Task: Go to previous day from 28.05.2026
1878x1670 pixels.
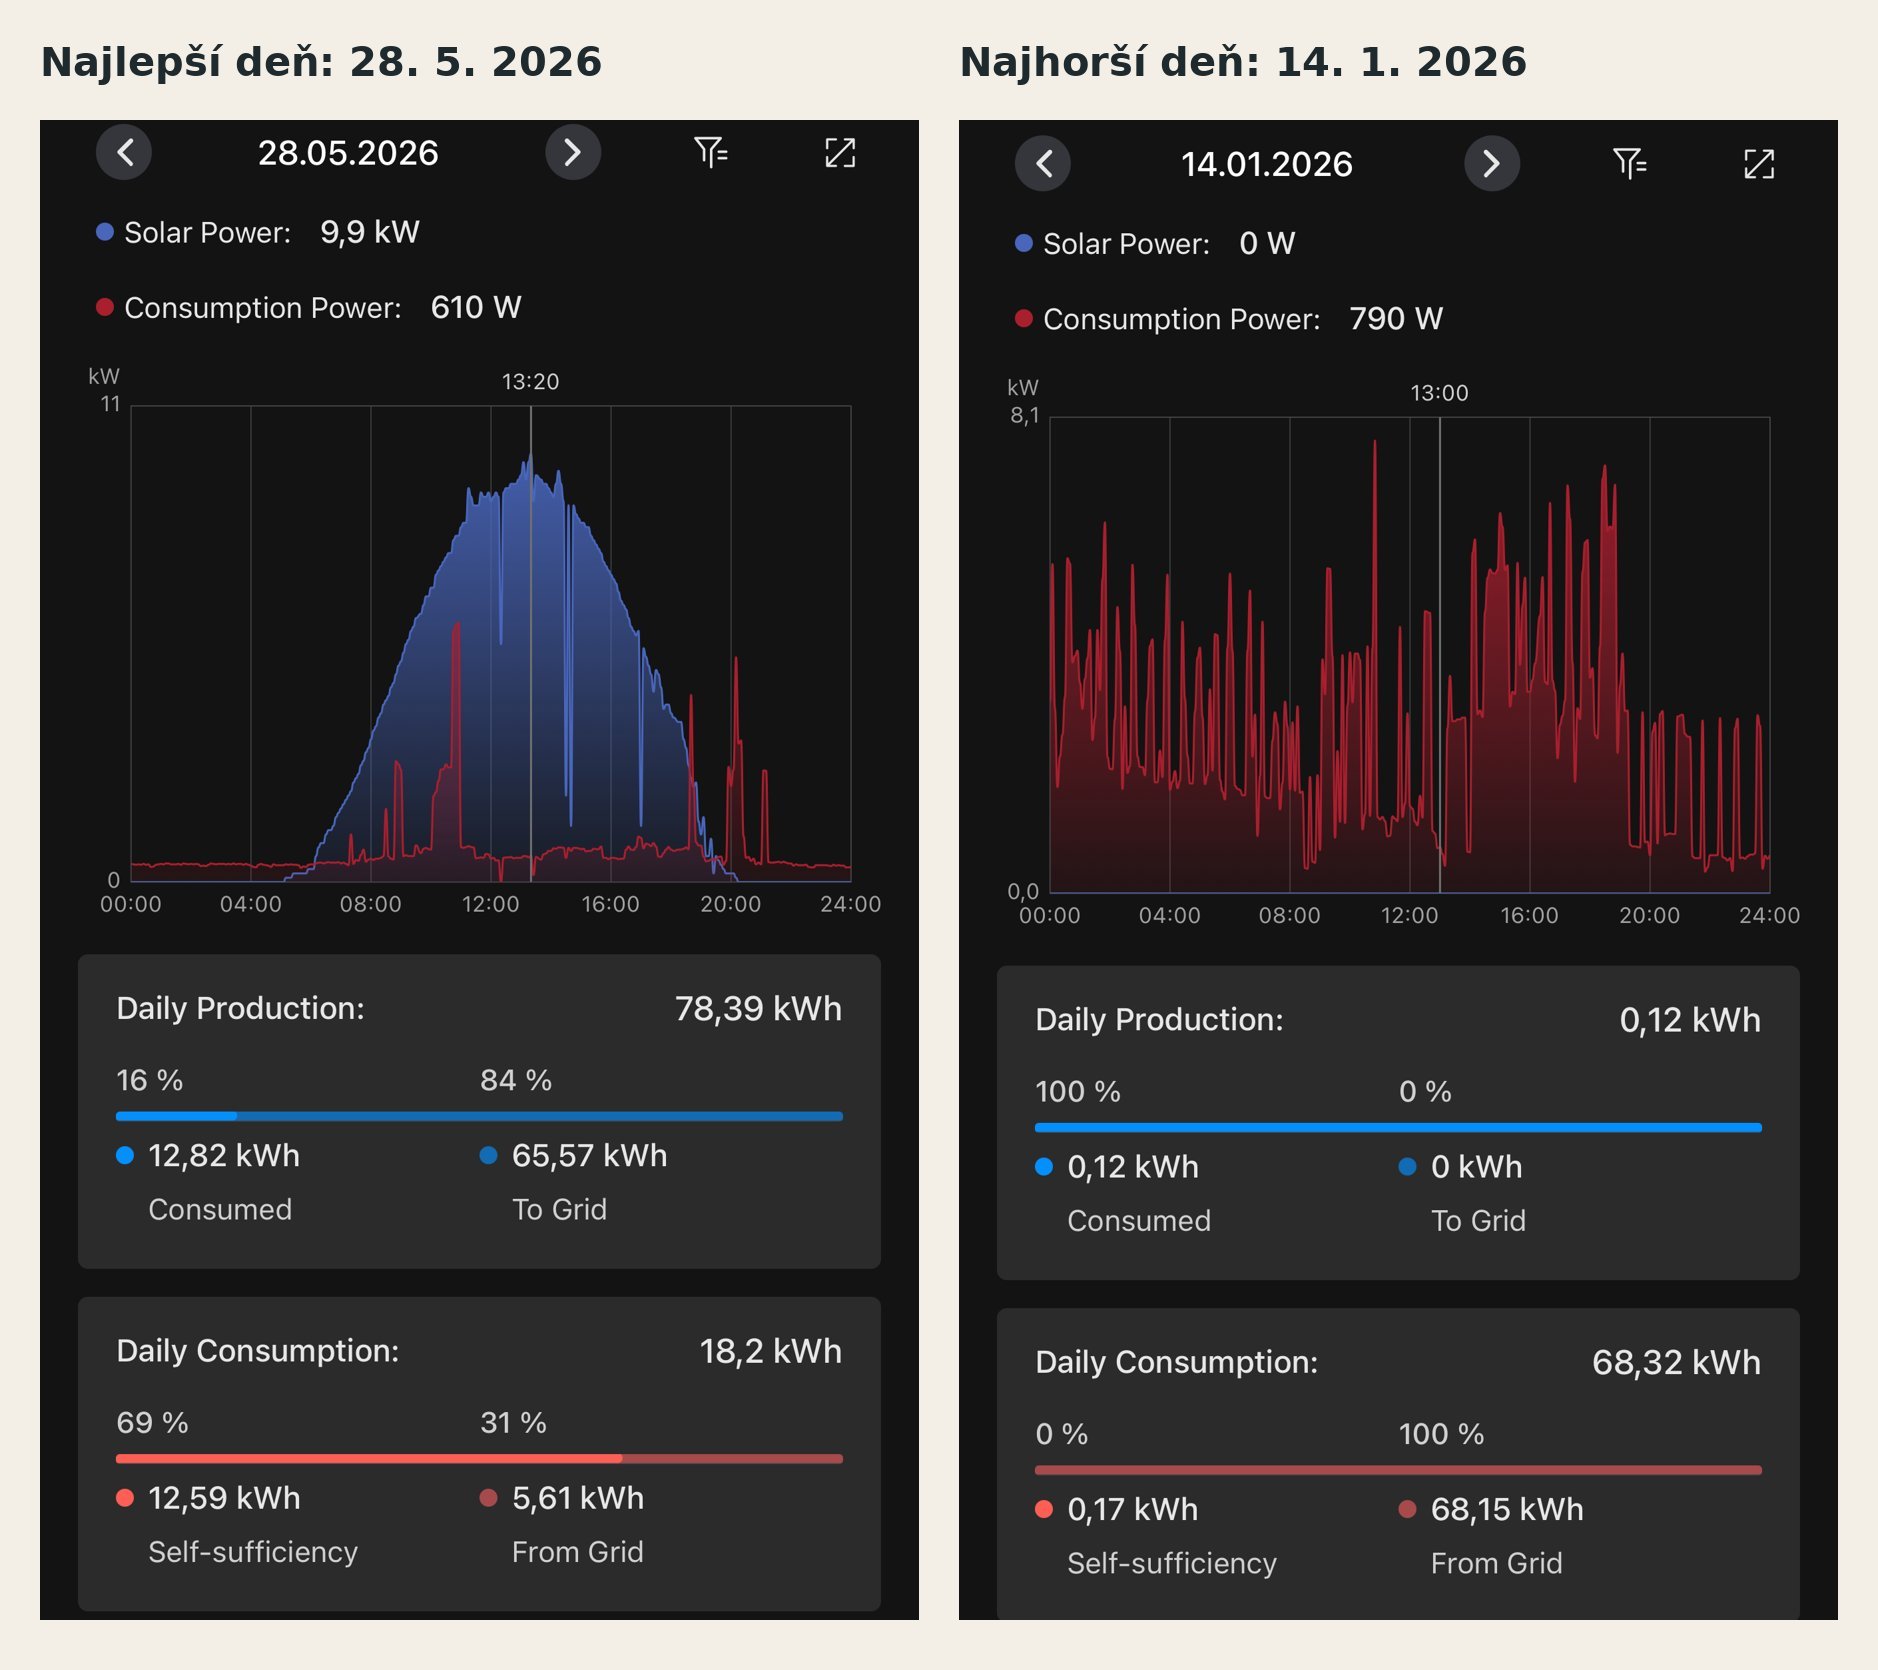Action: click(x=124, y=152)
